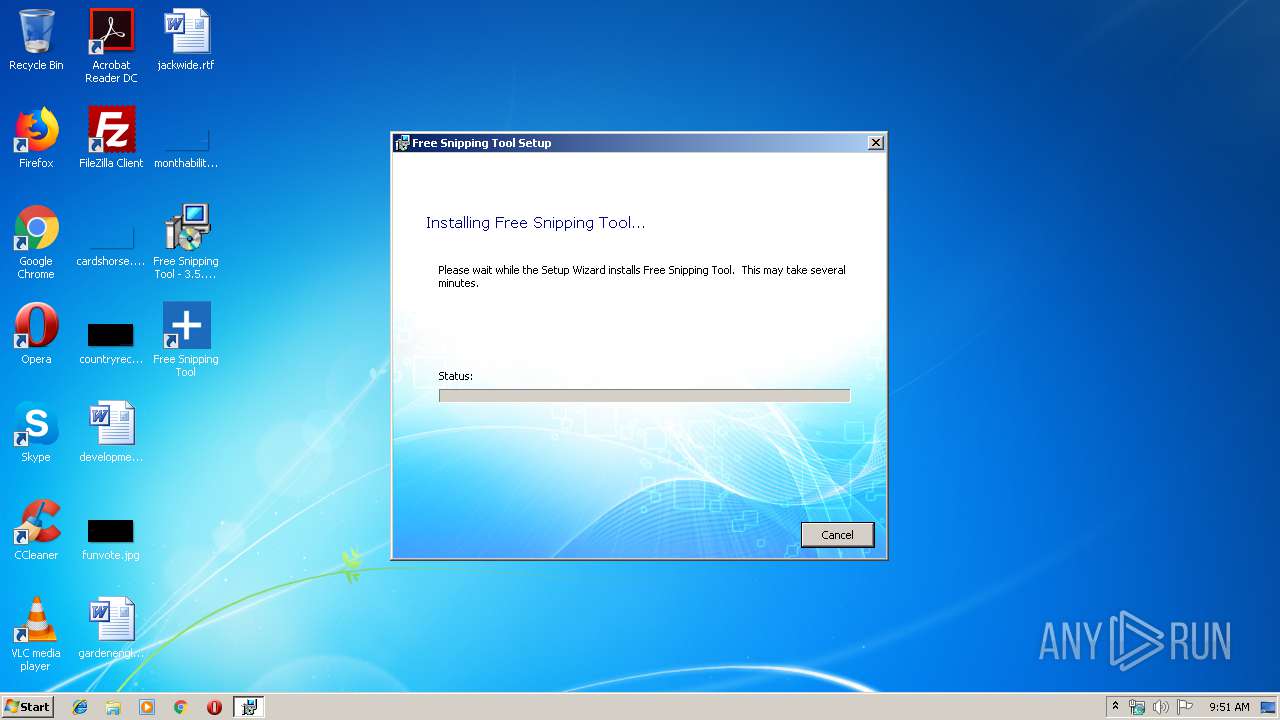Open Google Chrome desktop shortcut

(36, 242)
